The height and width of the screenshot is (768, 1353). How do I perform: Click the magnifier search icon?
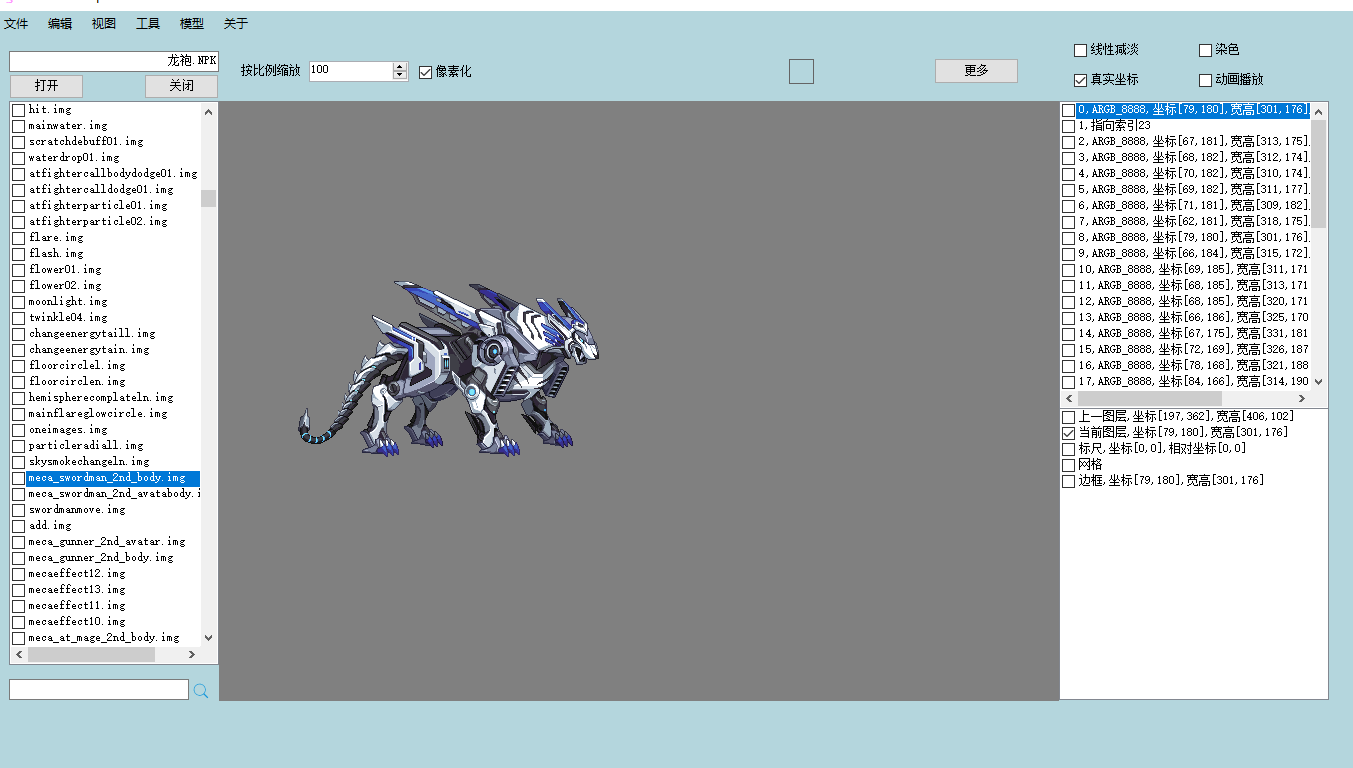[x=201, y=690]
